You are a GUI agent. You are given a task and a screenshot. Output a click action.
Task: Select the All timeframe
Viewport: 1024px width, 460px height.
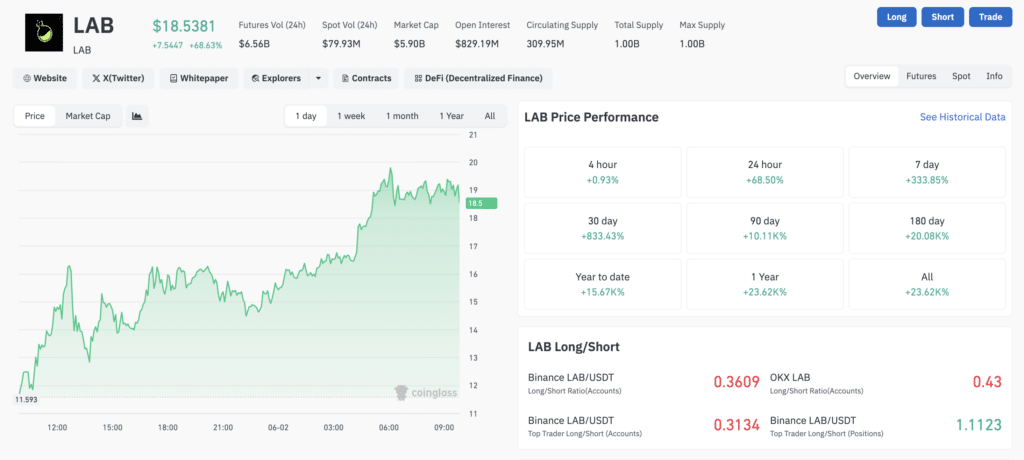[x=490, y=116]
